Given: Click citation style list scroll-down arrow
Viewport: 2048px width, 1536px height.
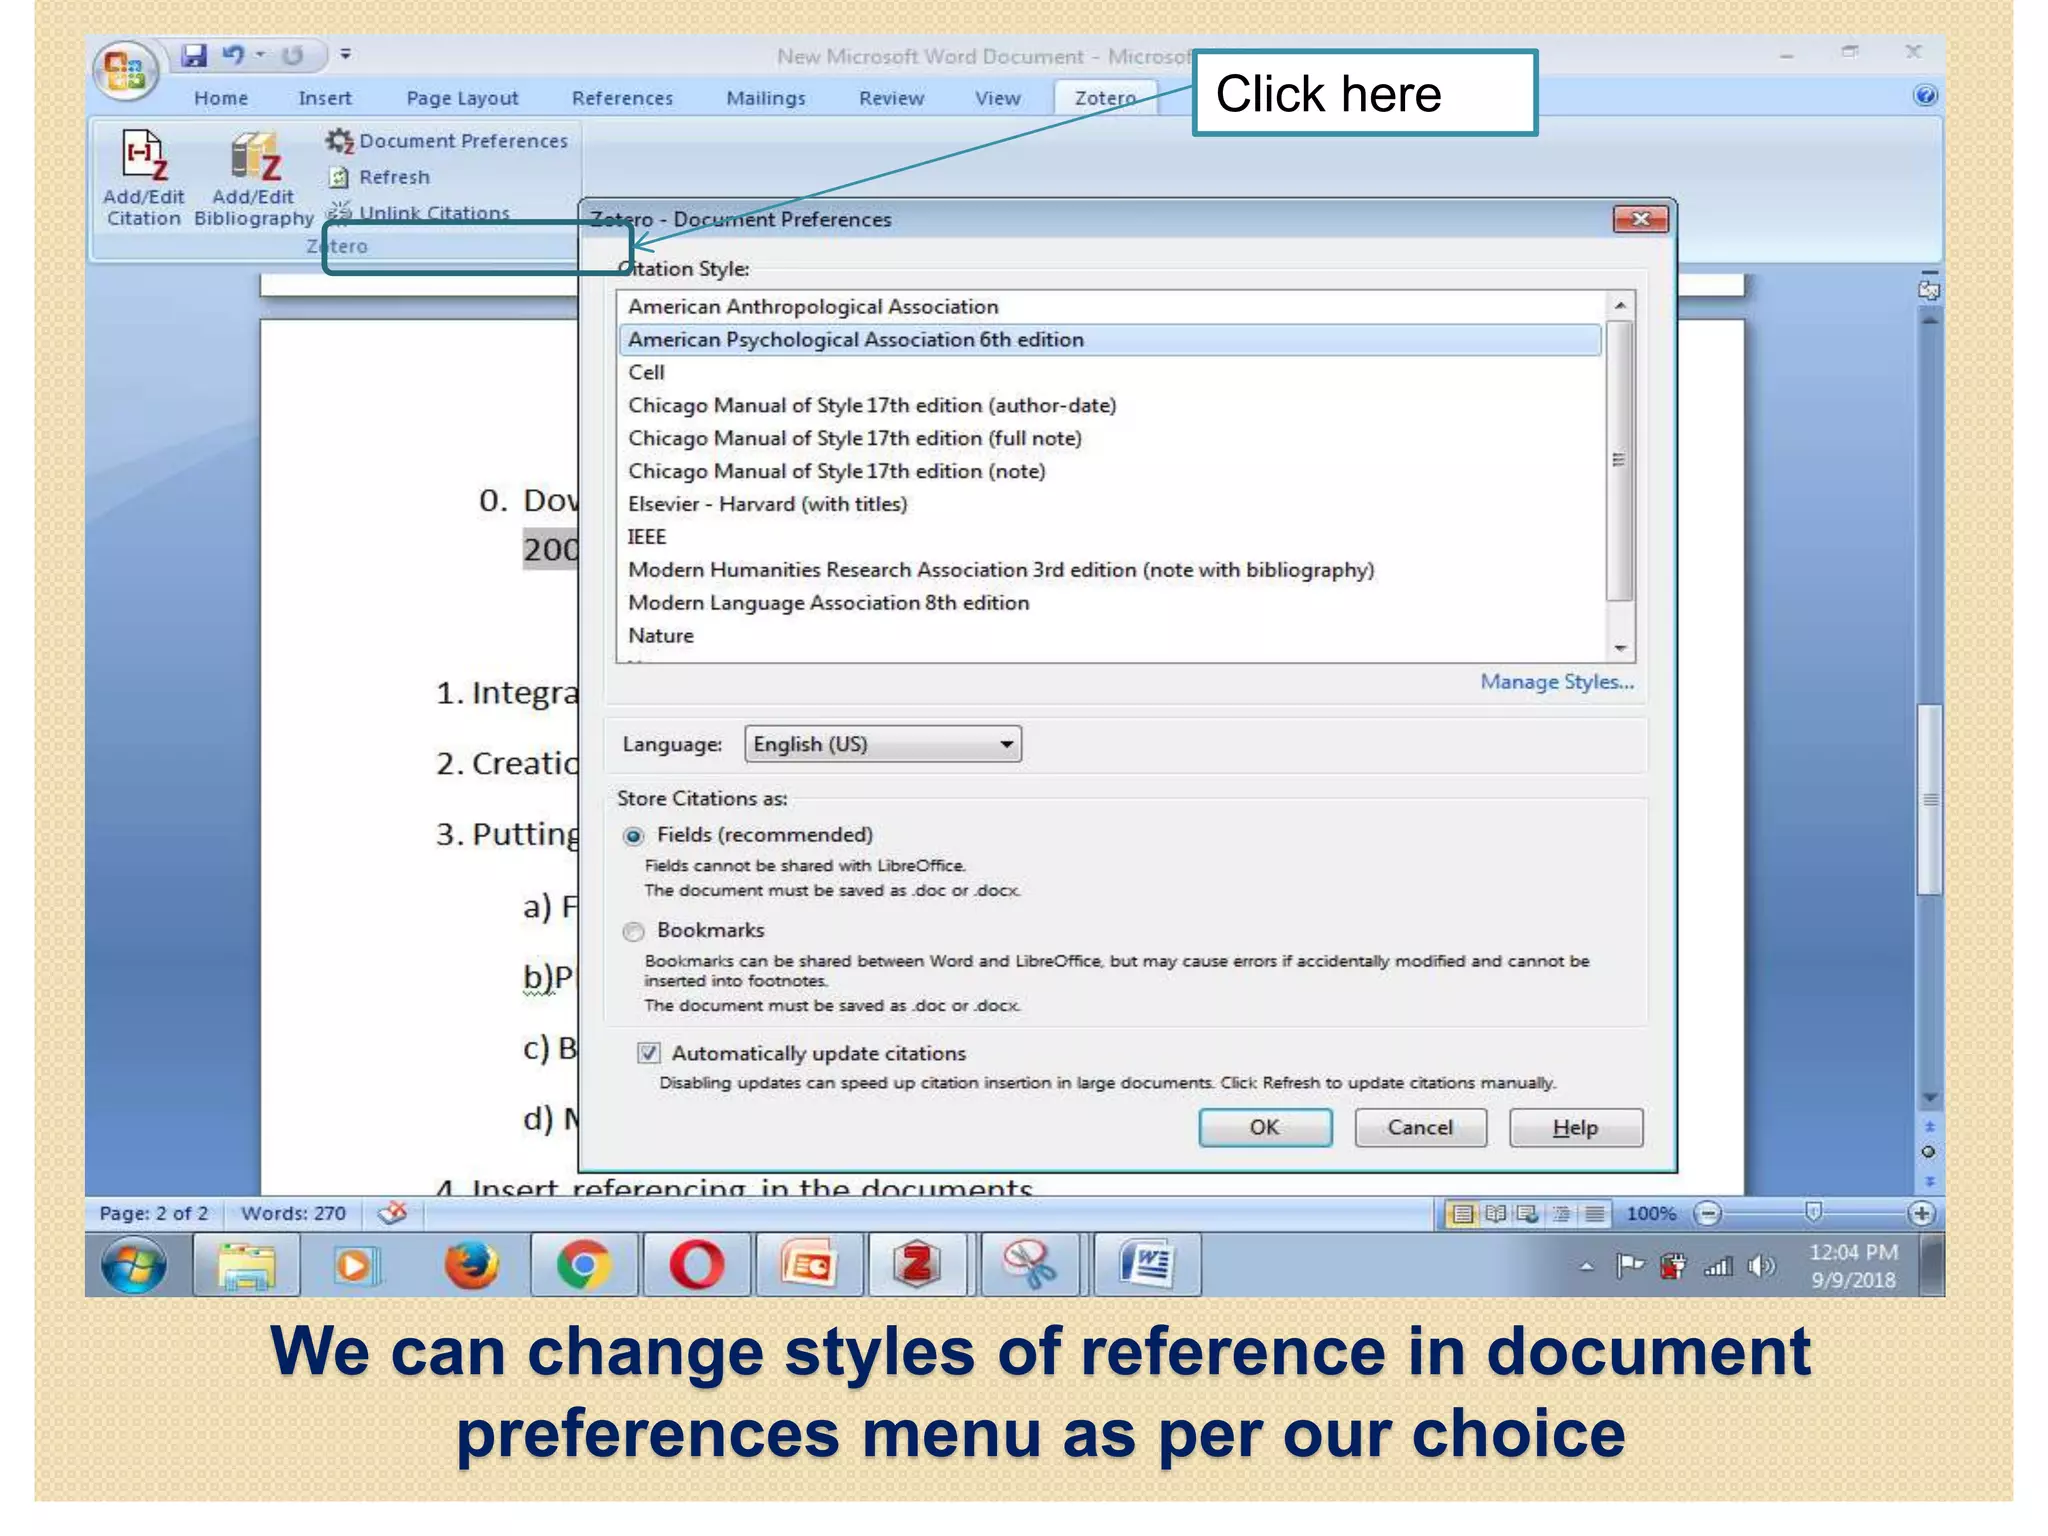Looking at the screenshot, I should click(x=1620, y=648).
